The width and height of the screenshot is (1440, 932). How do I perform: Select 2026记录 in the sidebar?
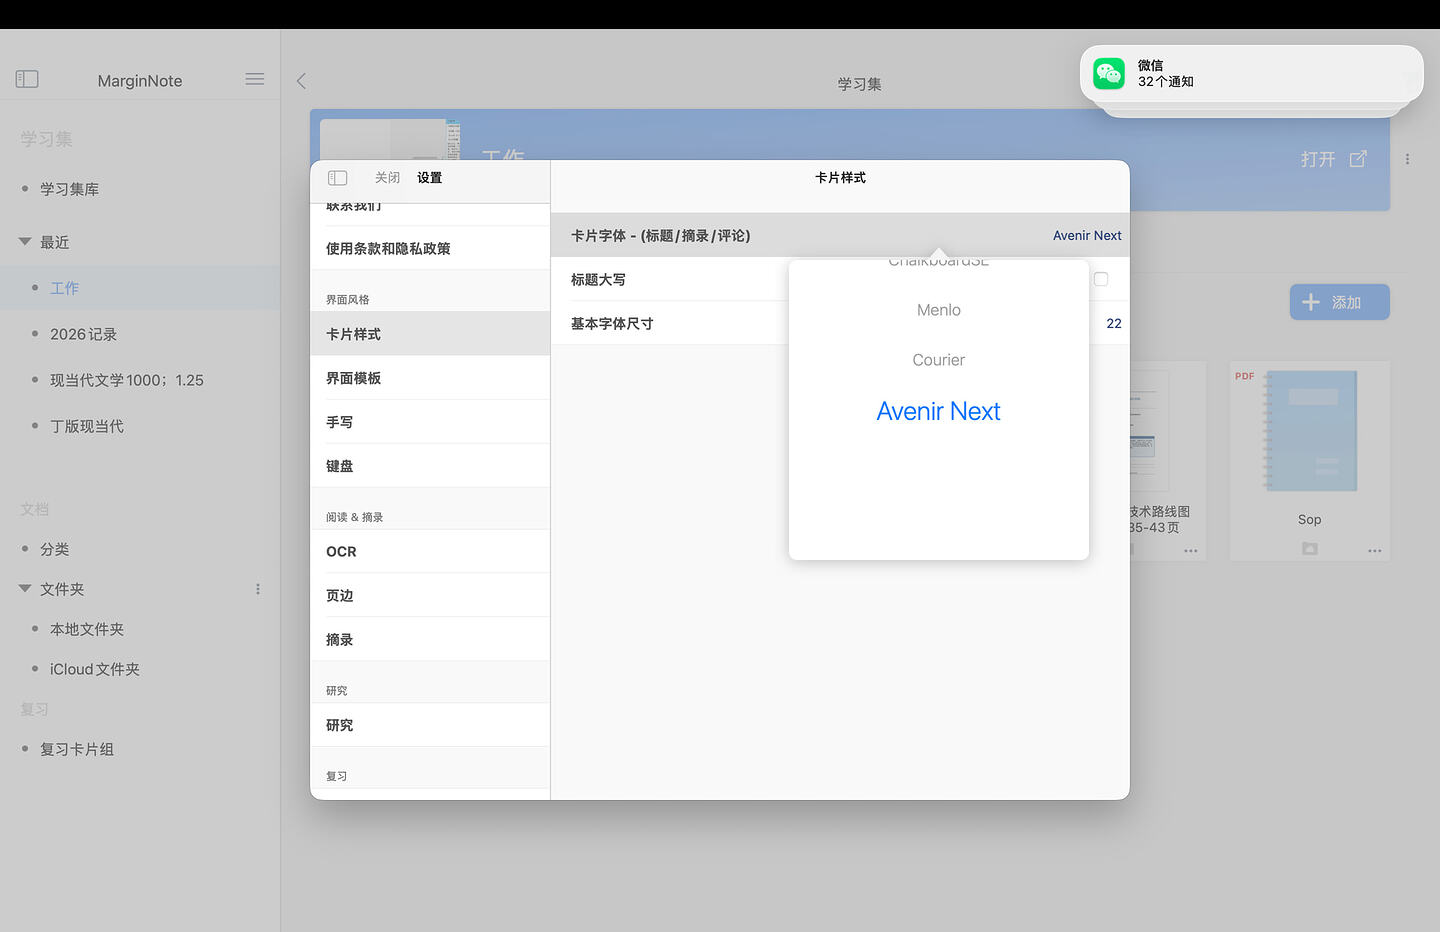click(84, 334)
